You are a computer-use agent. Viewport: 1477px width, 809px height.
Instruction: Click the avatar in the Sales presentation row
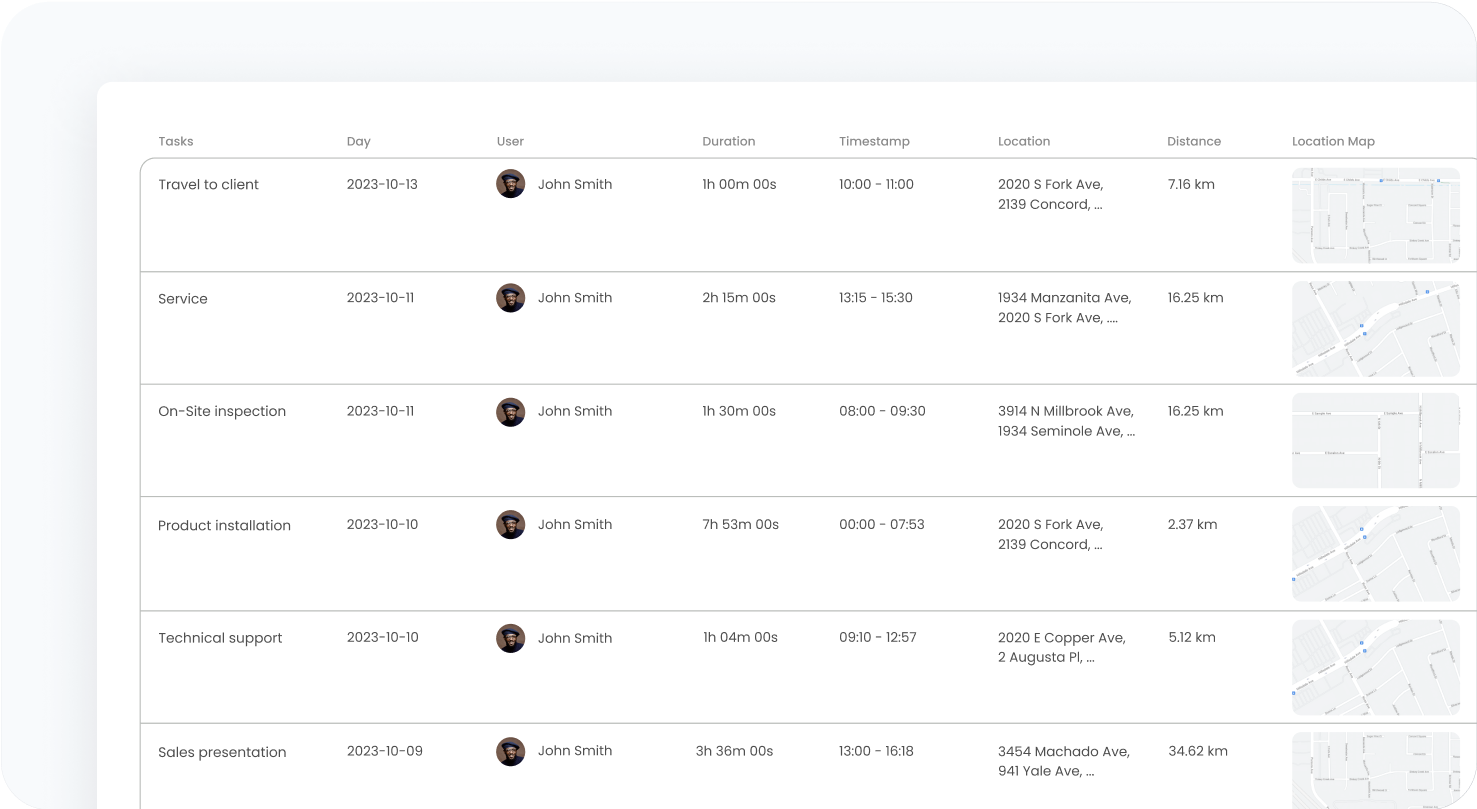tap(510, 751)
